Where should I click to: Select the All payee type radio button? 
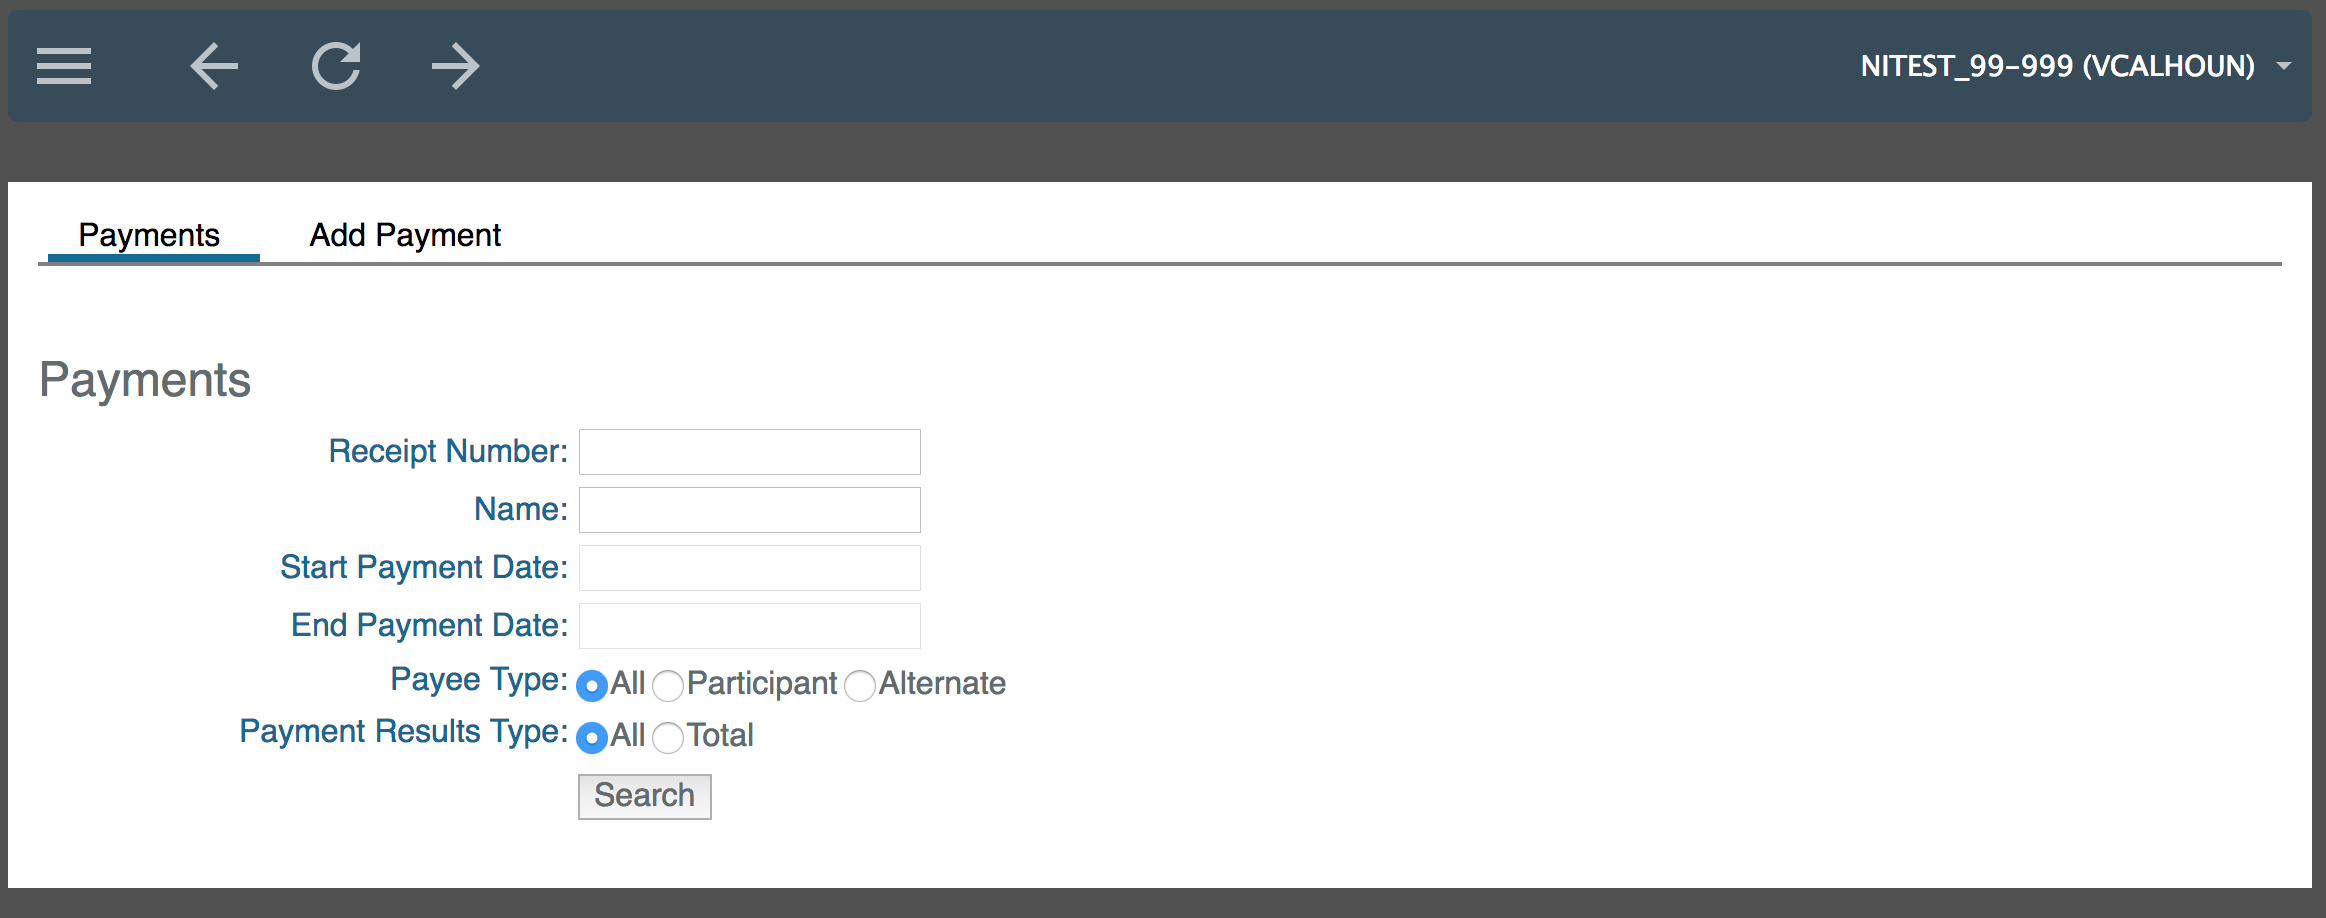(x=592, y=686)
